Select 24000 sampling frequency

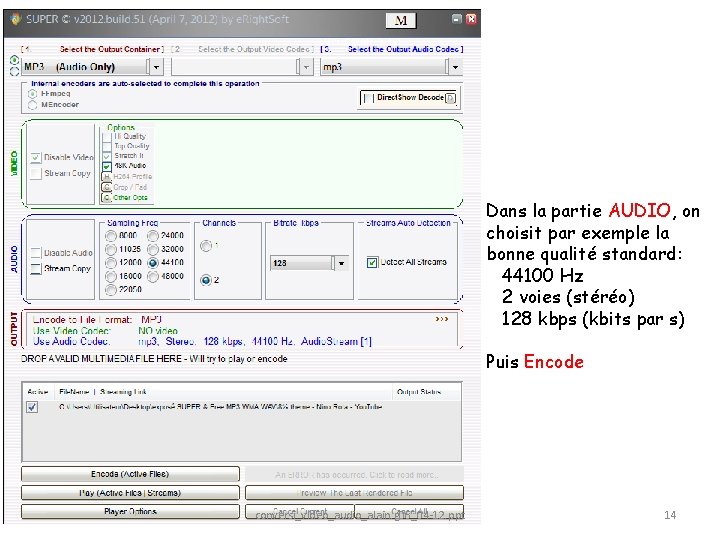[153, 236]
